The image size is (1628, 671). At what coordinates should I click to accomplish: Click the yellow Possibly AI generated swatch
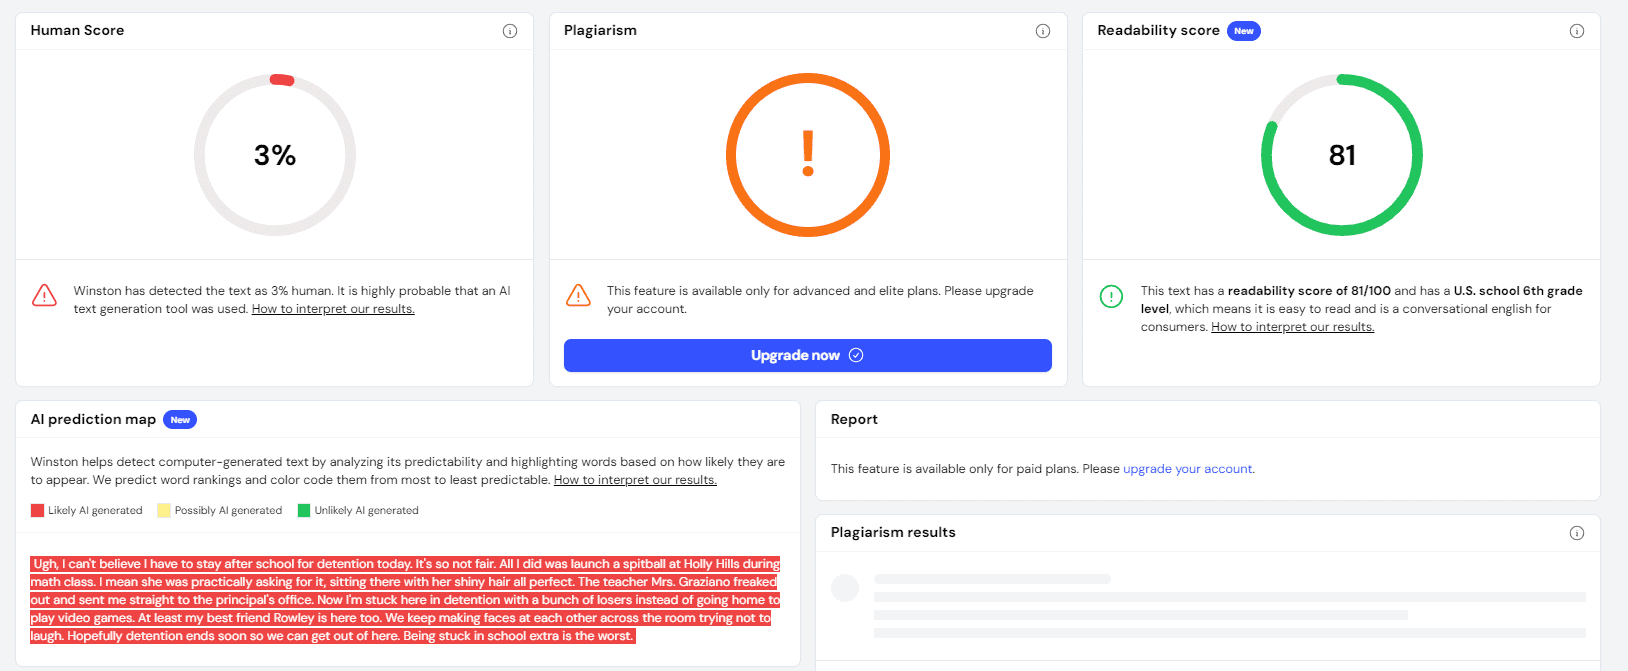click(x=164, y=510)
